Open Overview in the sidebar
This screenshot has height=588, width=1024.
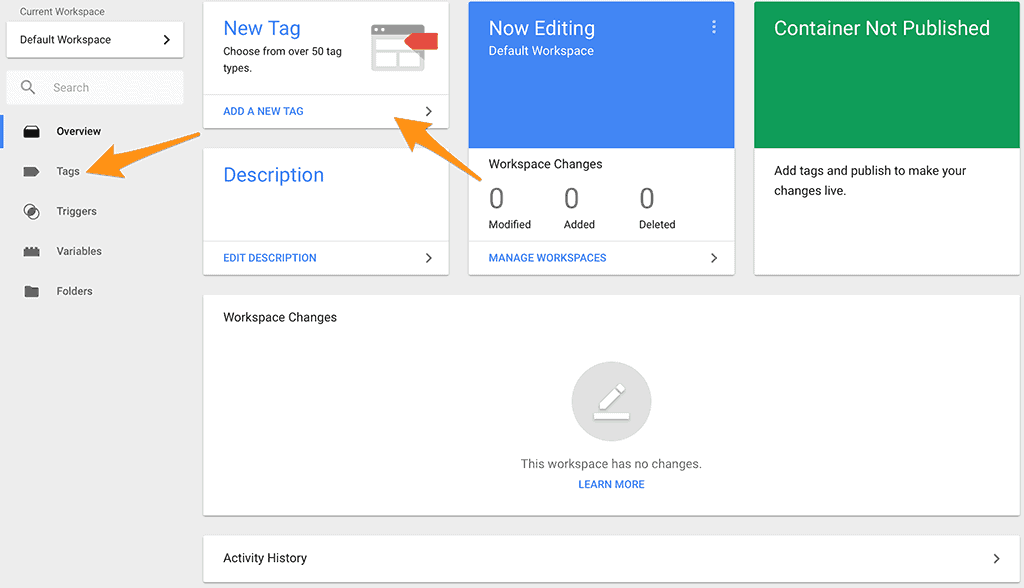[78, 131]
